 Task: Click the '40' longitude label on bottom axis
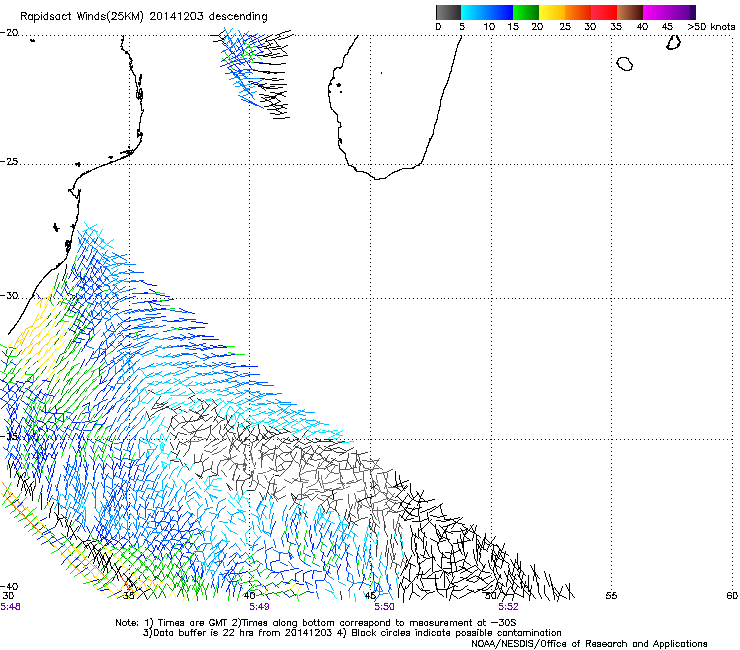(250, 596)
